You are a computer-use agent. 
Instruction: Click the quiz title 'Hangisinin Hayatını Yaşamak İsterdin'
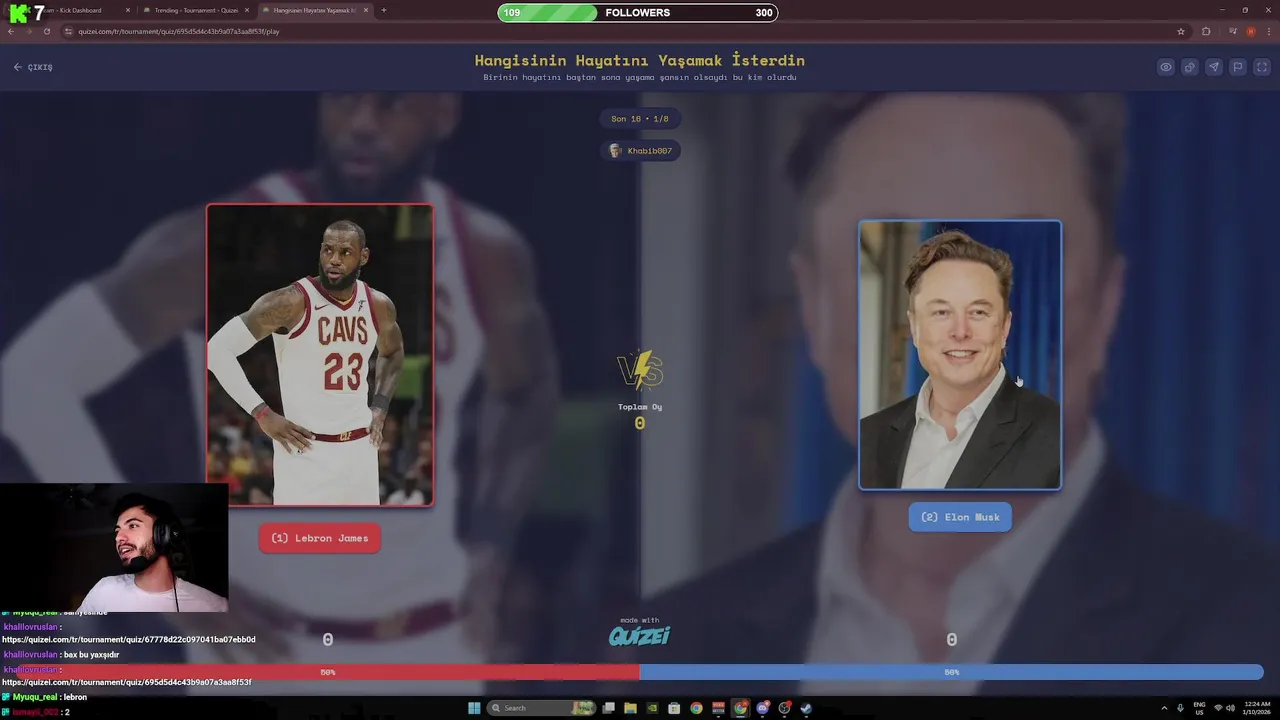(640, 60)
